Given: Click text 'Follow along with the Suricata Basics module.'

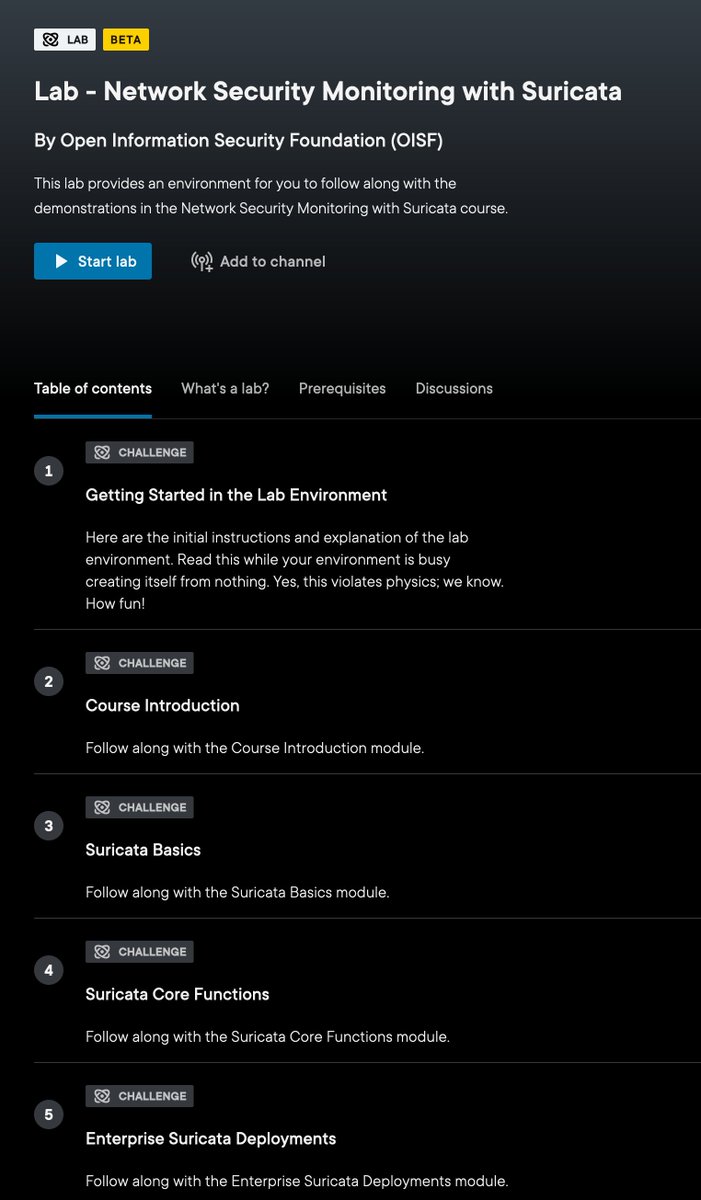Looking at the screenshot, I should pos(238,892).
